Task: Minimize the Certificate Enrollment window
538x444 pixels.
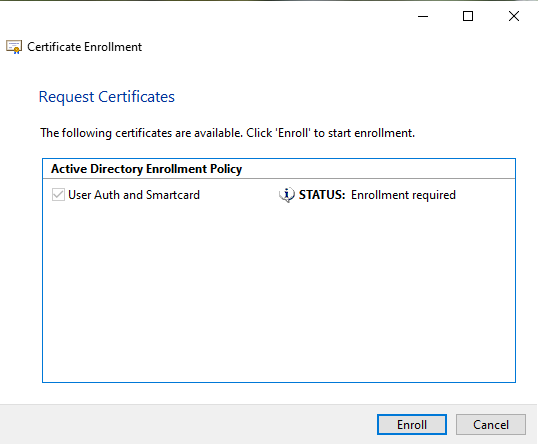Action: (x=423, y=16)
